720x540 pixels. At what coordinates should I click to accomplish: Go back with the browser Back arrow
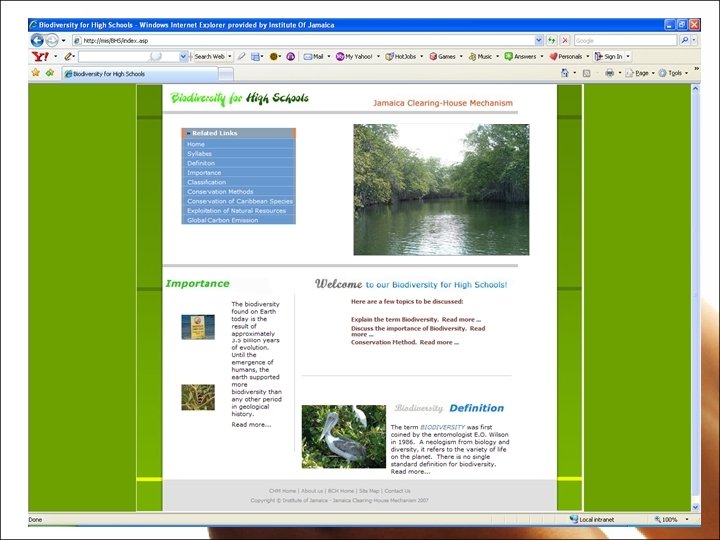click(x=37, y=40)
